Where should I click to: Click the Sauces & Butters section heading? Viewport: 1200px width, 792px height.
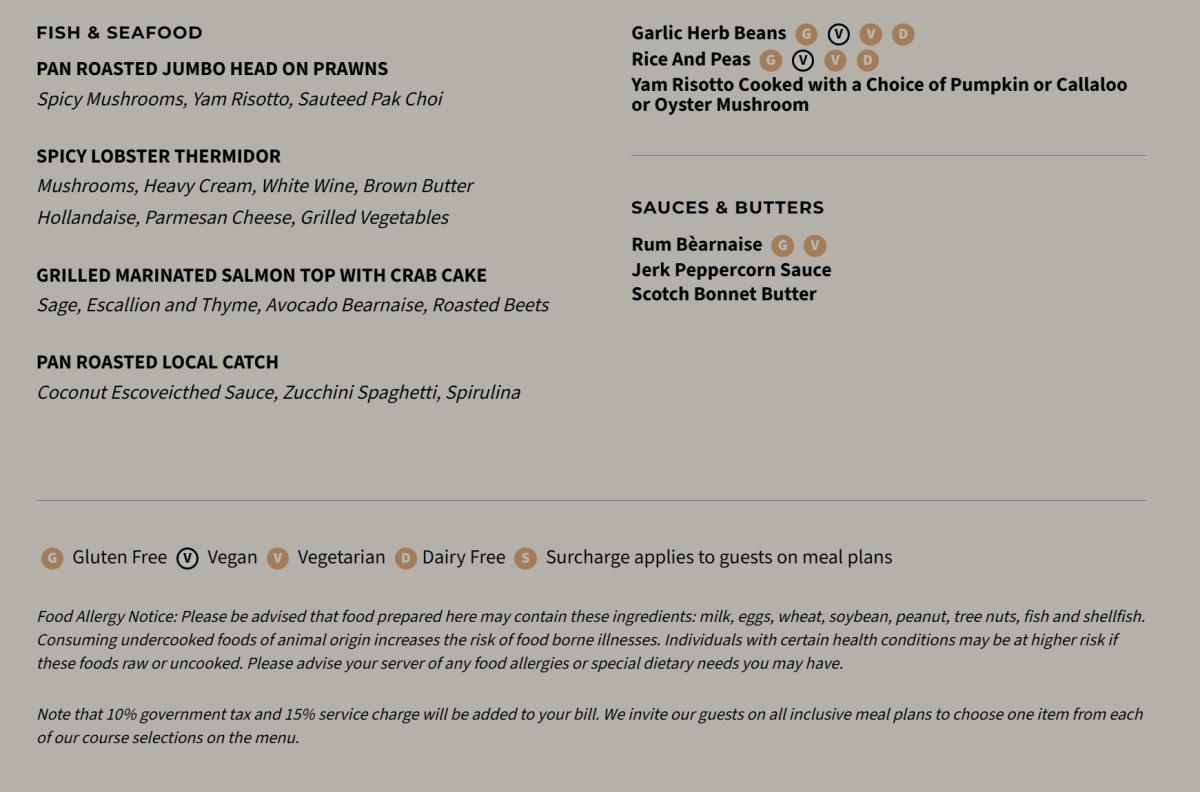point(727,208)
